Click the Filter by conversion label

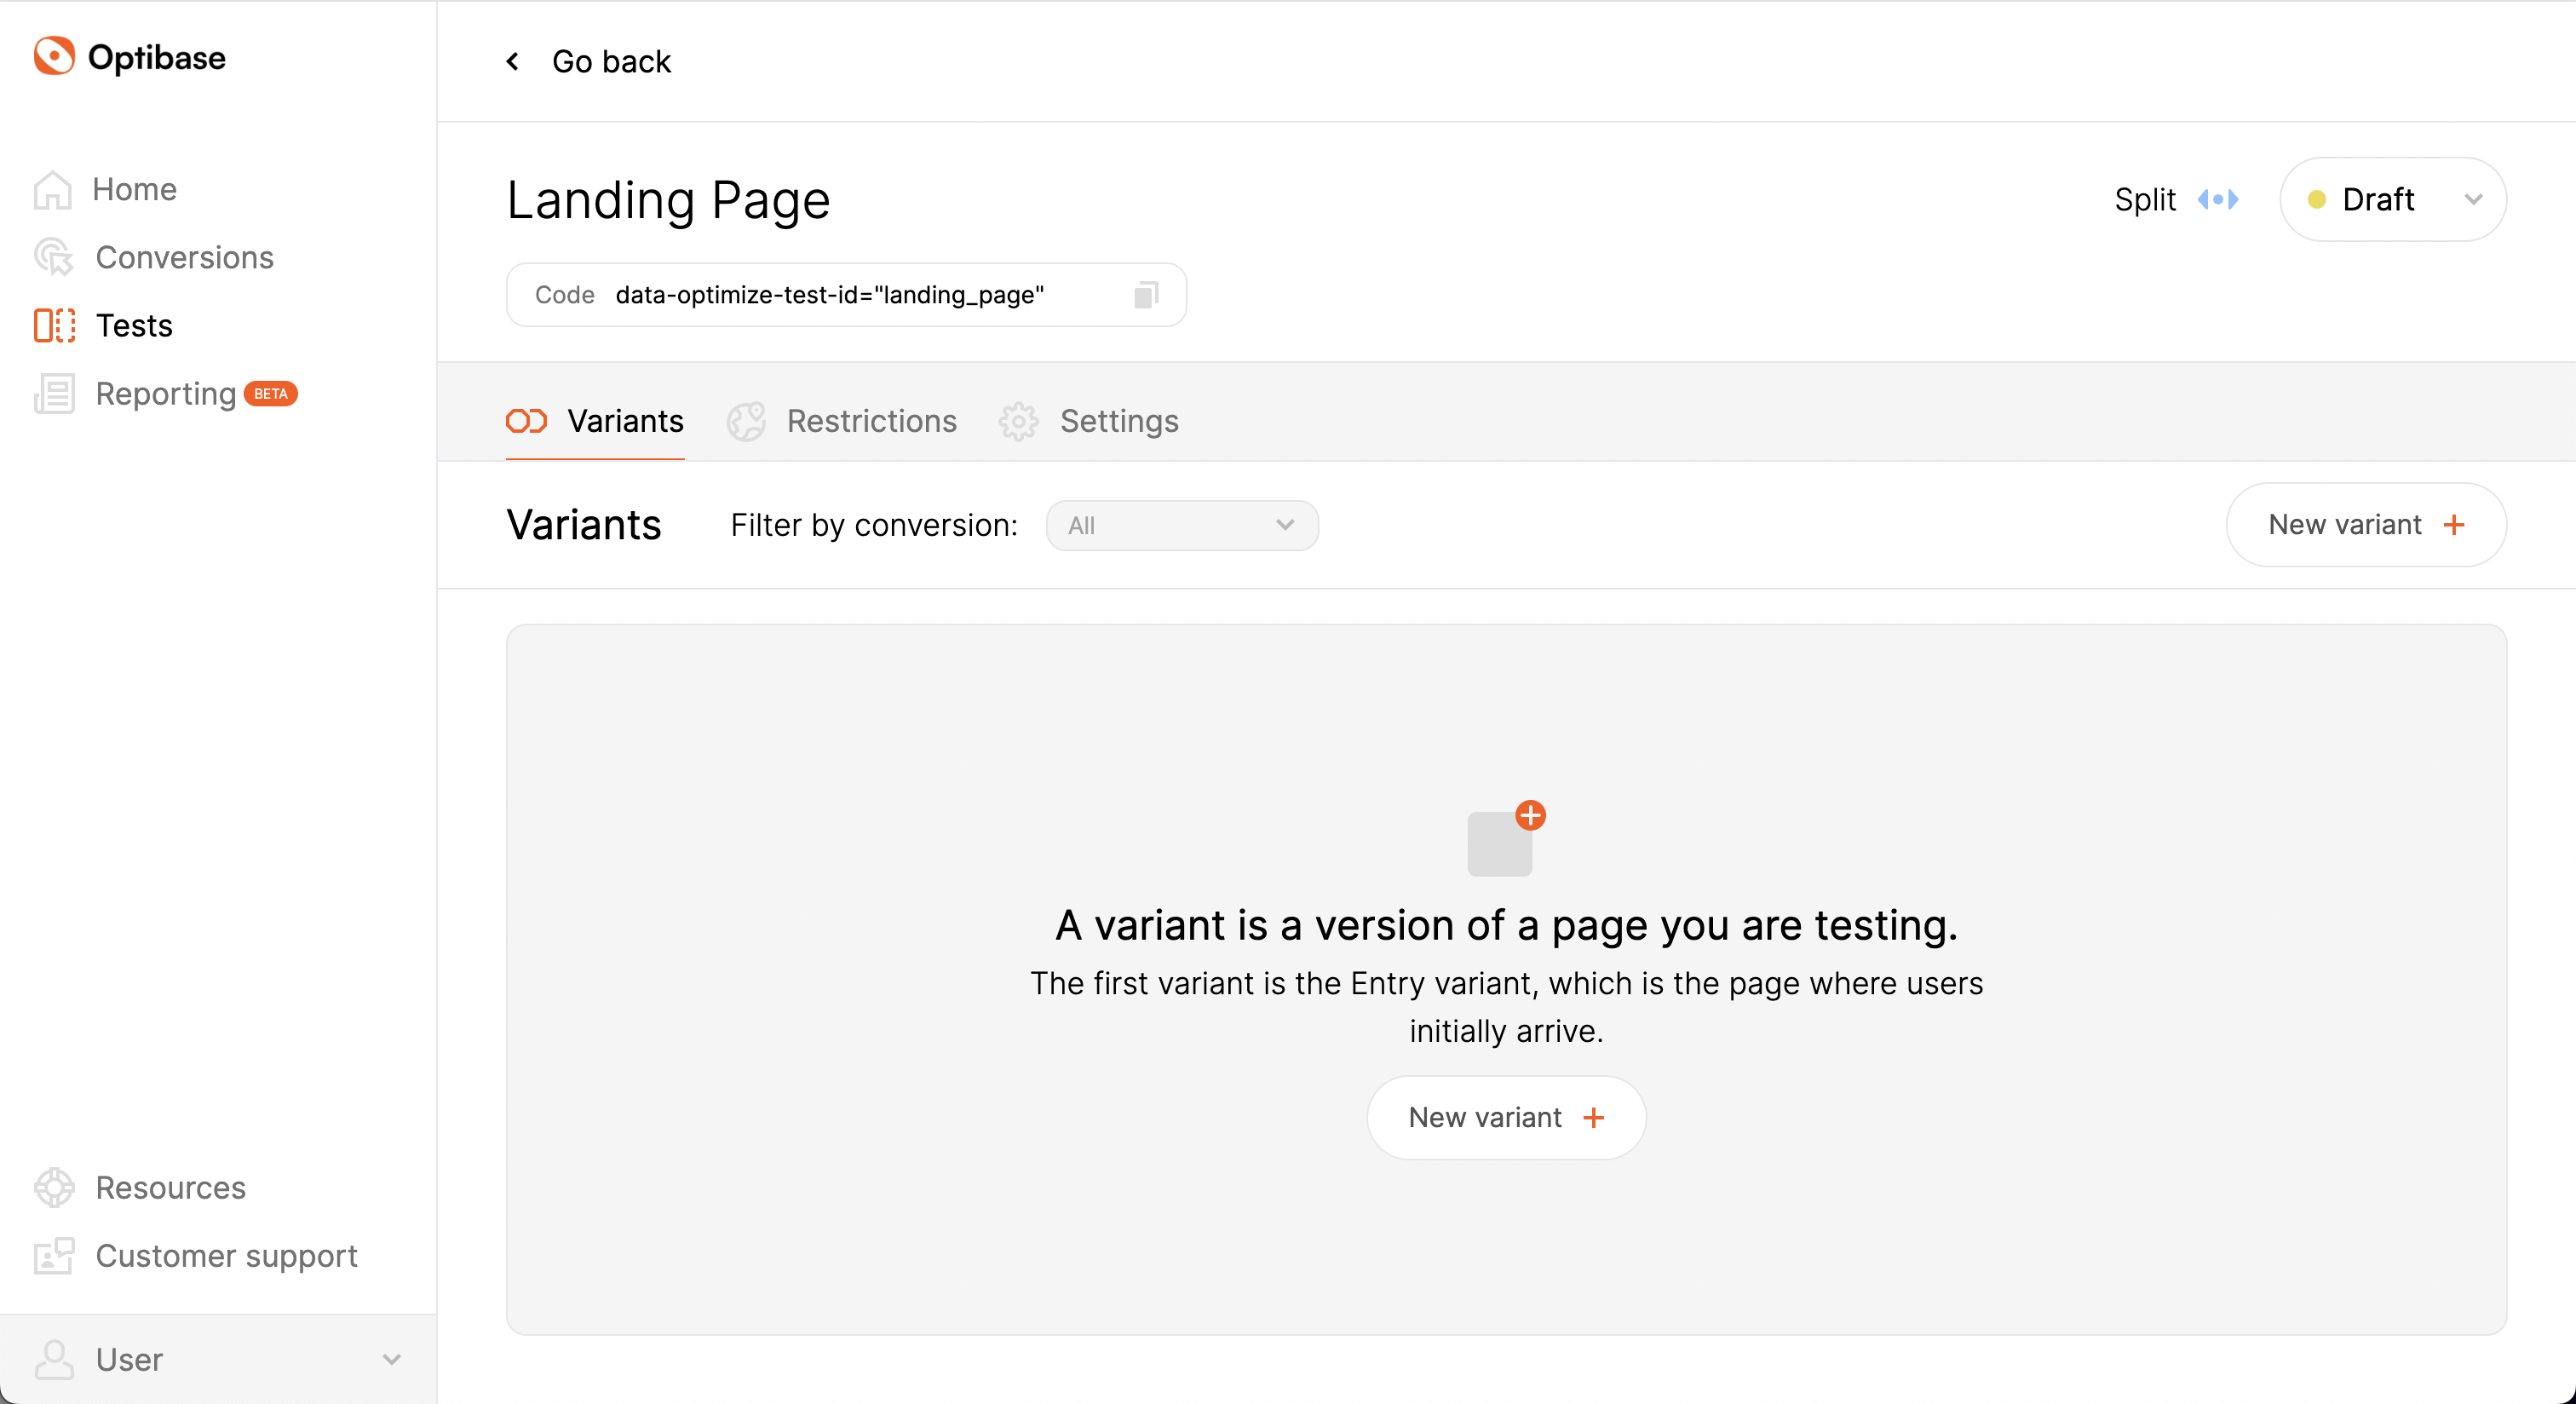(874, 525)
